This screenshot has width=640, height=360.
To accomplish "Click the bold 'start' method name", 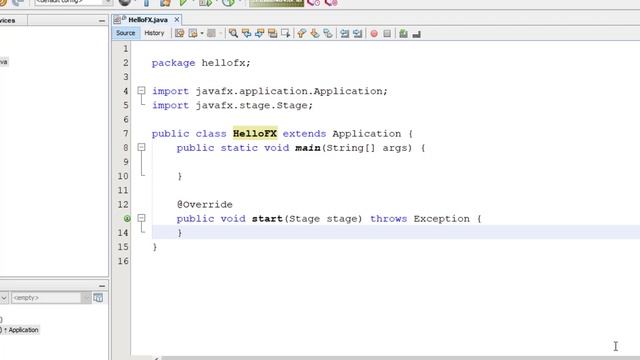I will point(267,219).
